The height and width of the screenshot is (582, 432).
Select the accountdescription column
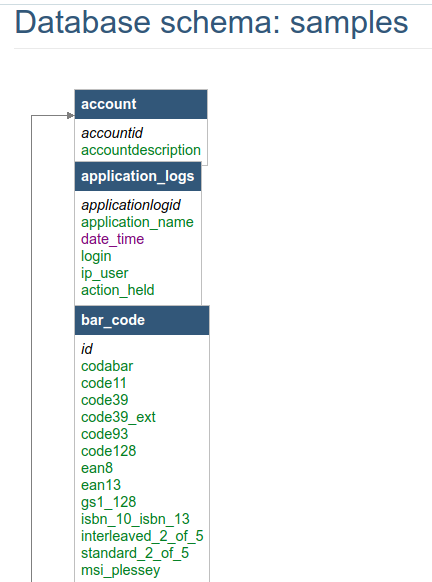pos(141,150)
